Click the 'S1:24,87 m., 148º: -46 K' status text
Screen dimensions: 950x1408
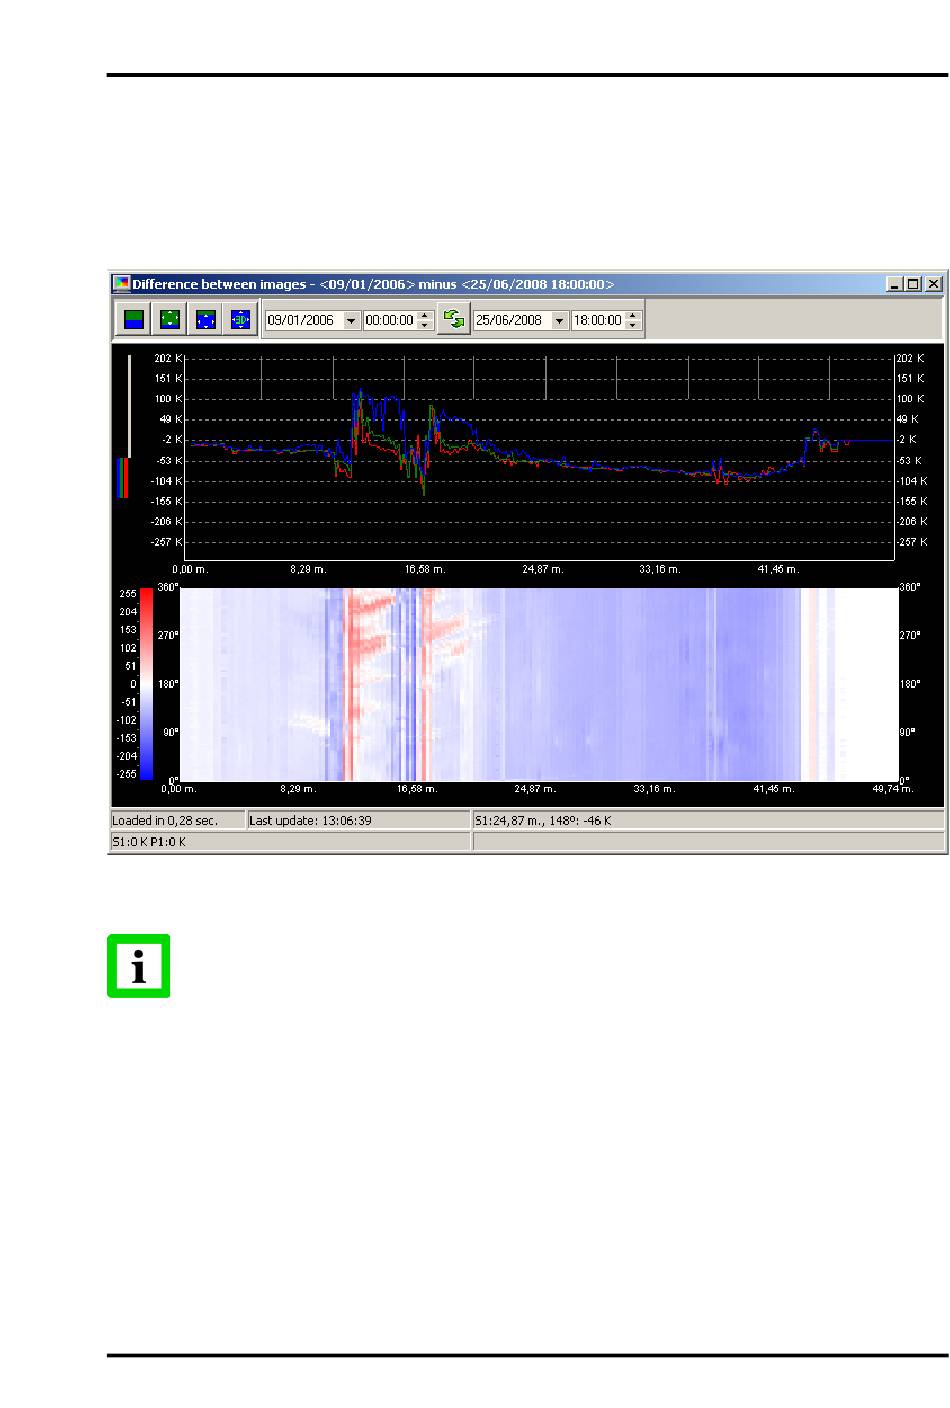pos(543,821)
